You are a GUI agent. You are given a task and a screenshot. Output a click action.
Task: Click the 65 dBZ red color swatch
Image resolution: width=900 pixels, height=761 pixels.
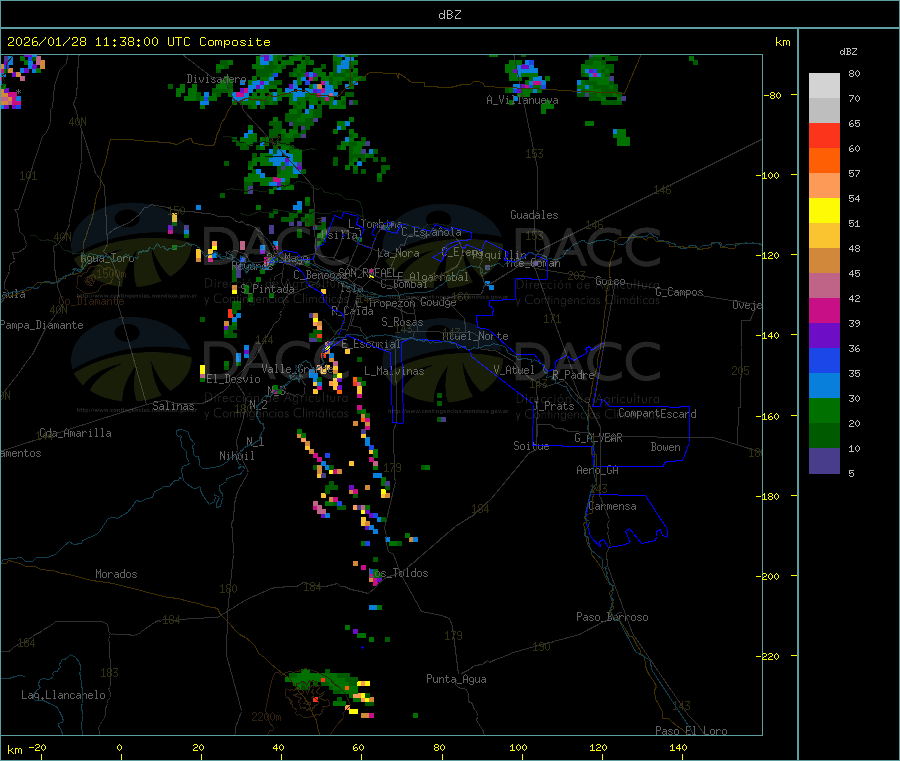tap(824, 135)
